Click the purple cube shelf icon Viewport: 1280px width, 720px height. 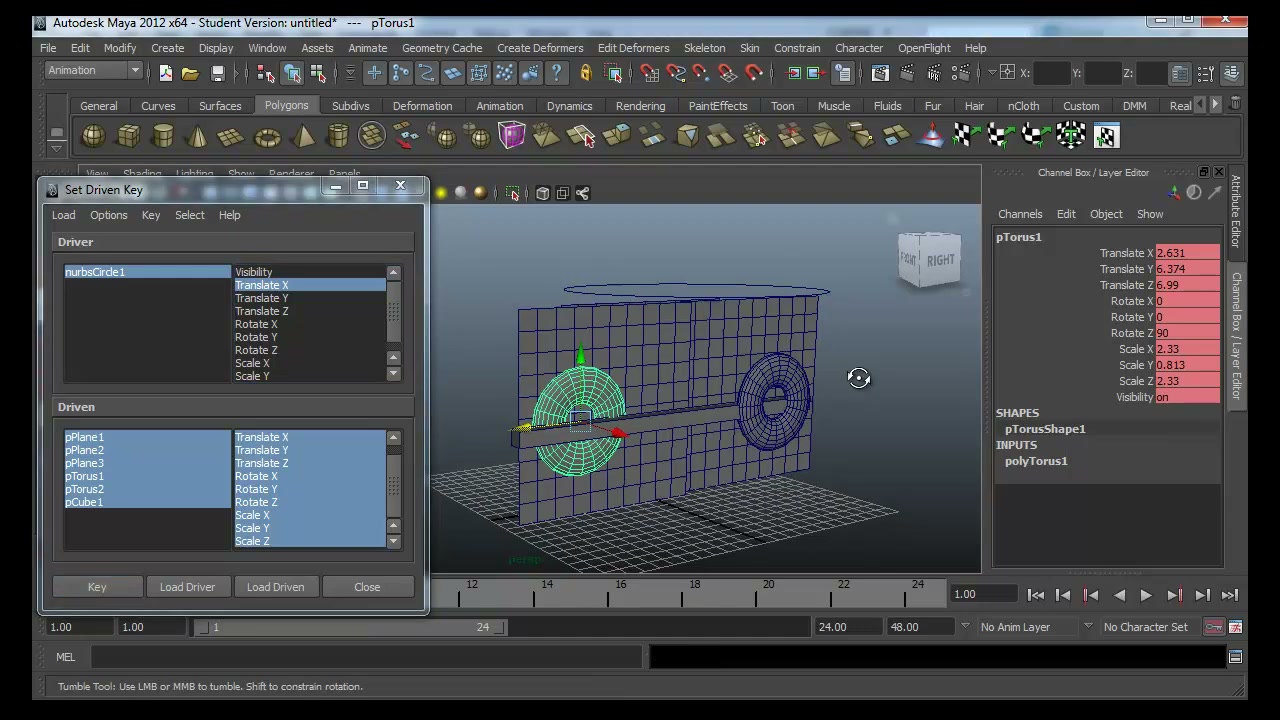511,135
